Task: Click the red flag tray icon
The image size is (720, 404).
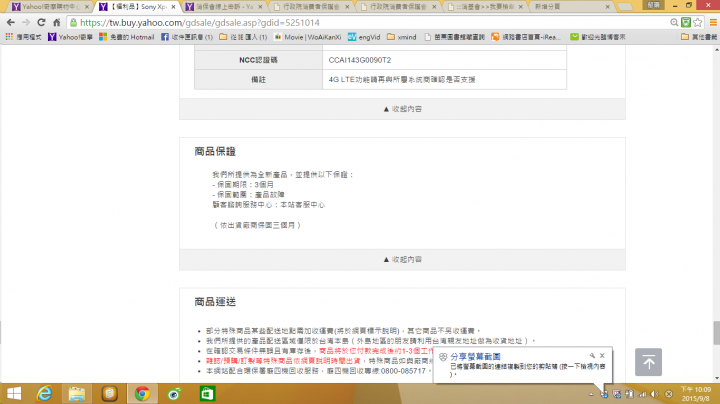Action: tap(617, 394)
